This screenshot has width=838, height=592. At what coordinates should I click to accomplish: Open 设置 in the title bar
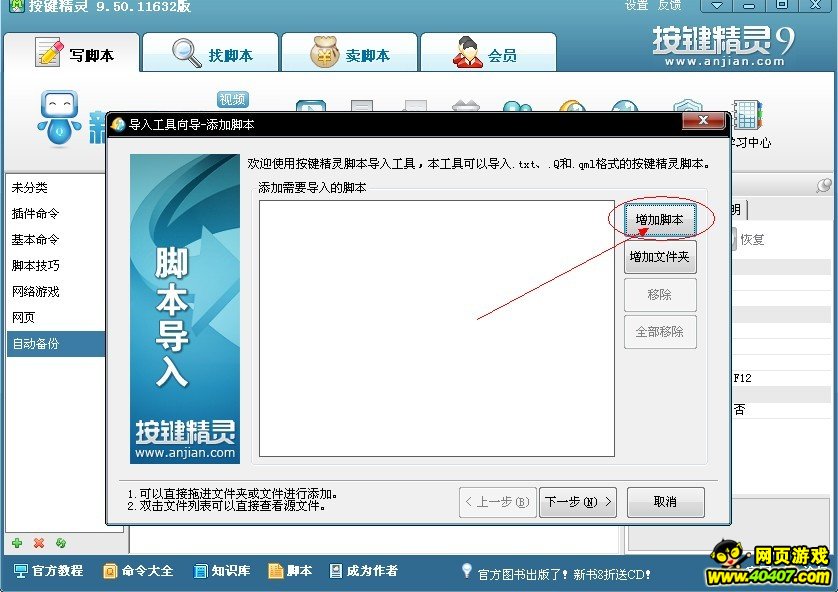[637, 5]
